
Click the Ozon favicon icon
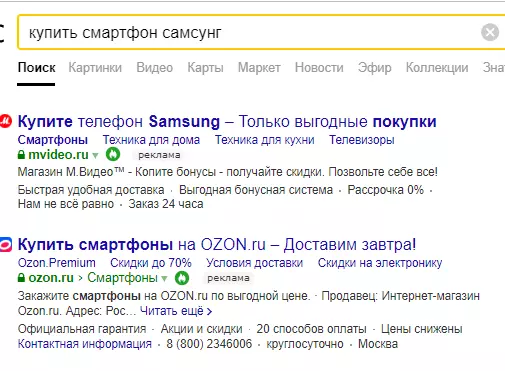[x=6, y=244]
